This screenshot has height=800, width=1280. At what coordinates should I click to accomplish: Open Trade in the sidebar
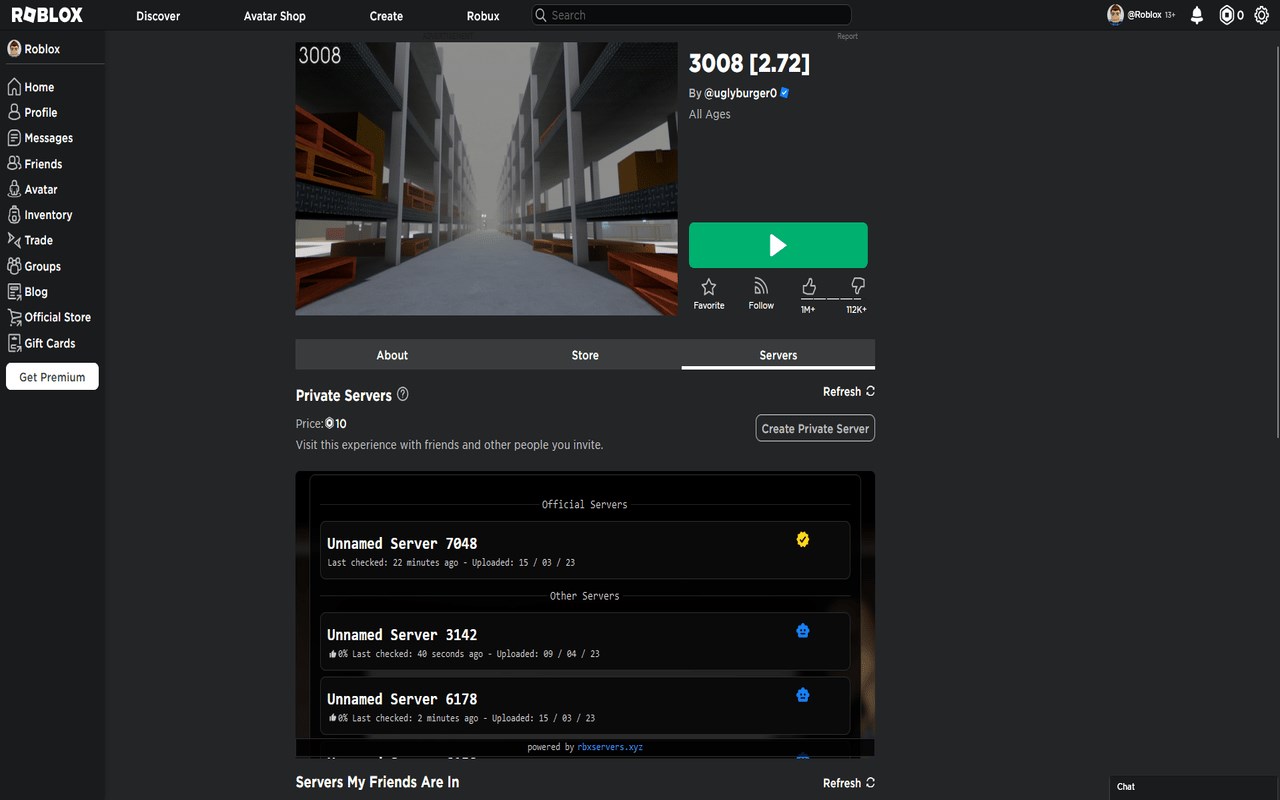pos(30,240)
